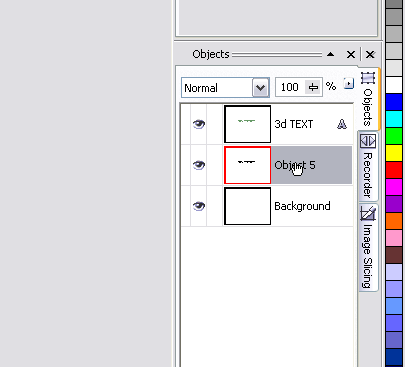Click the Recorder icon on the docker tab
This screenshot has width=405, height=367.
tap(368, 141)
